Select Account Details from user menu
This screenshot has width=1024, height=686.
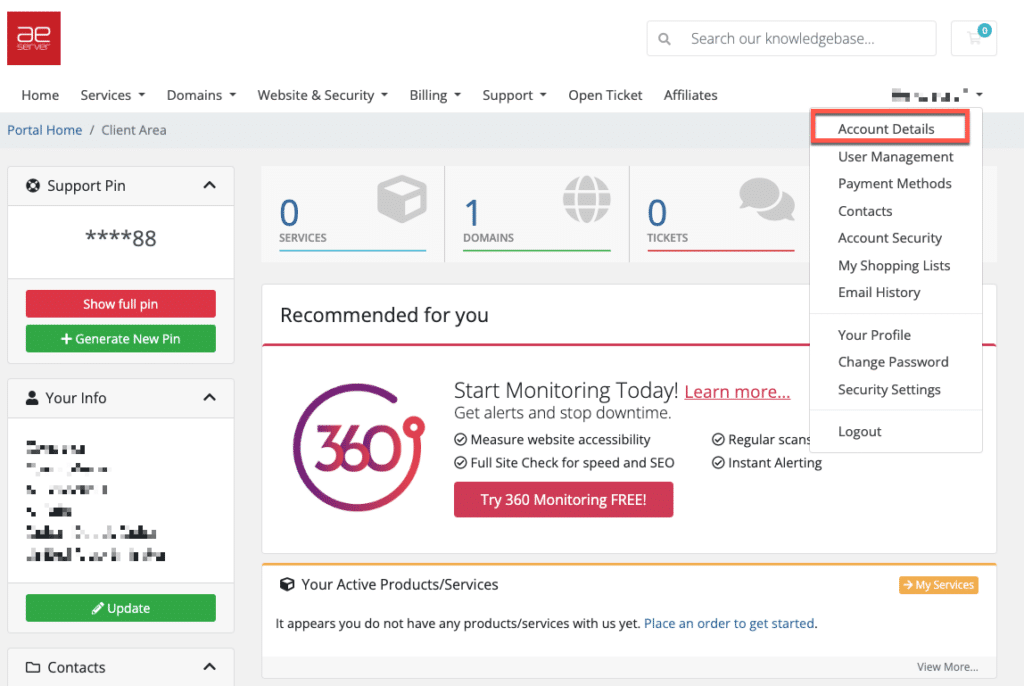[886, 129]
